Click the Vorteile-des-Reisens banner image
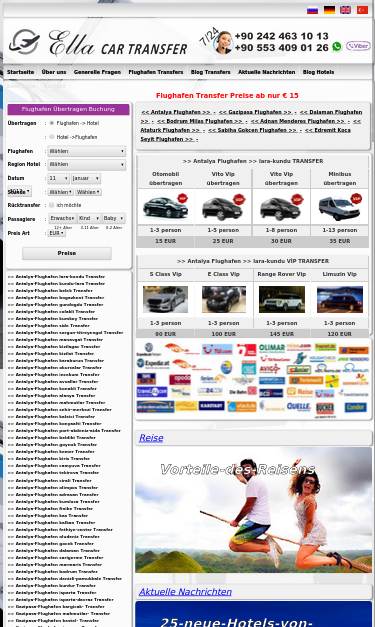375x627 pixels. [x=253, y=510]
